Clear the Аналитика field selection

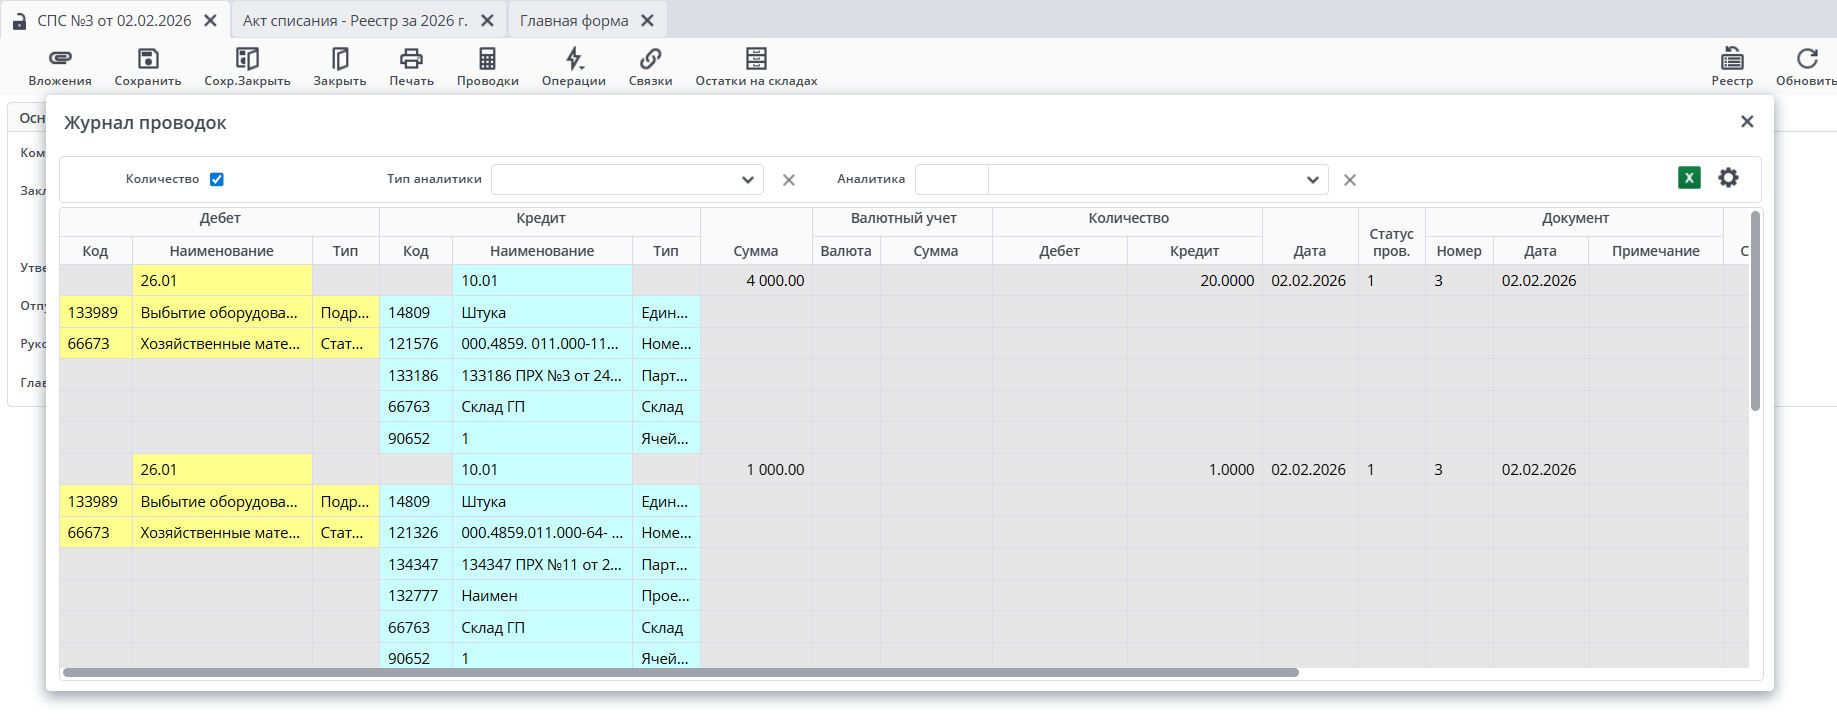pyautogui.click(x=1350, y=180)
